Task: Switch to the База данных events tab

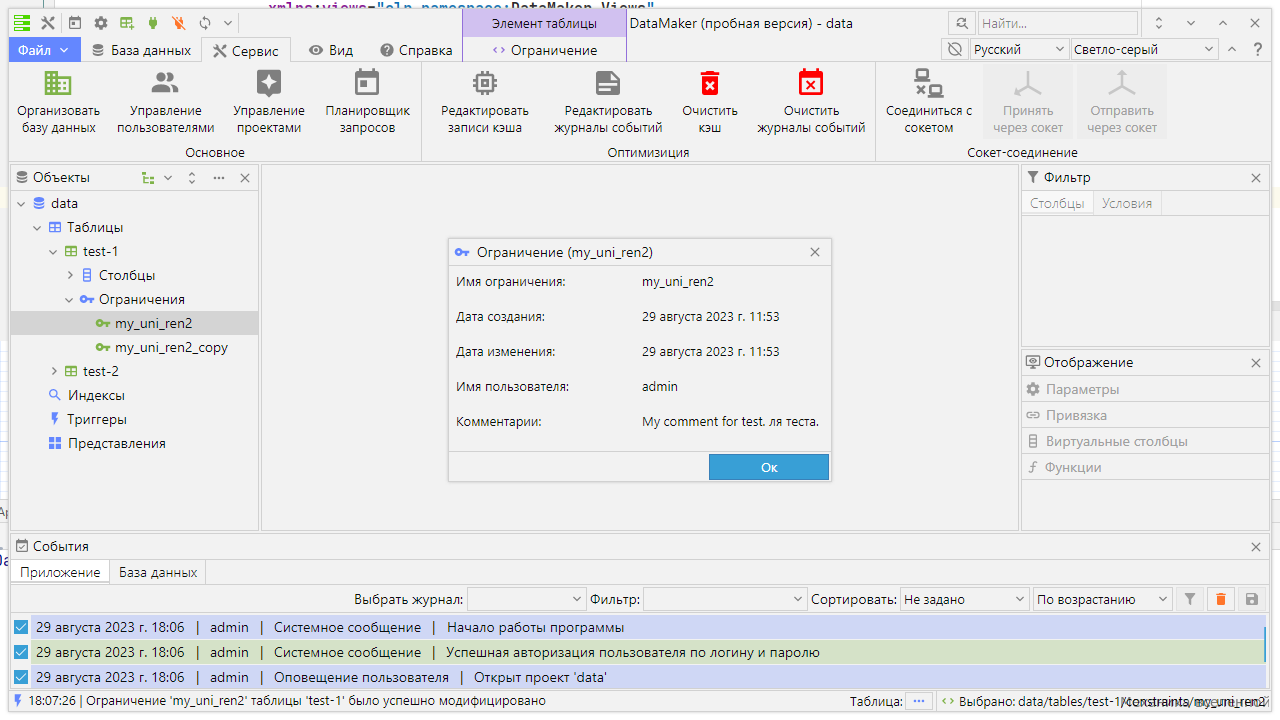Action: (158, 572)
